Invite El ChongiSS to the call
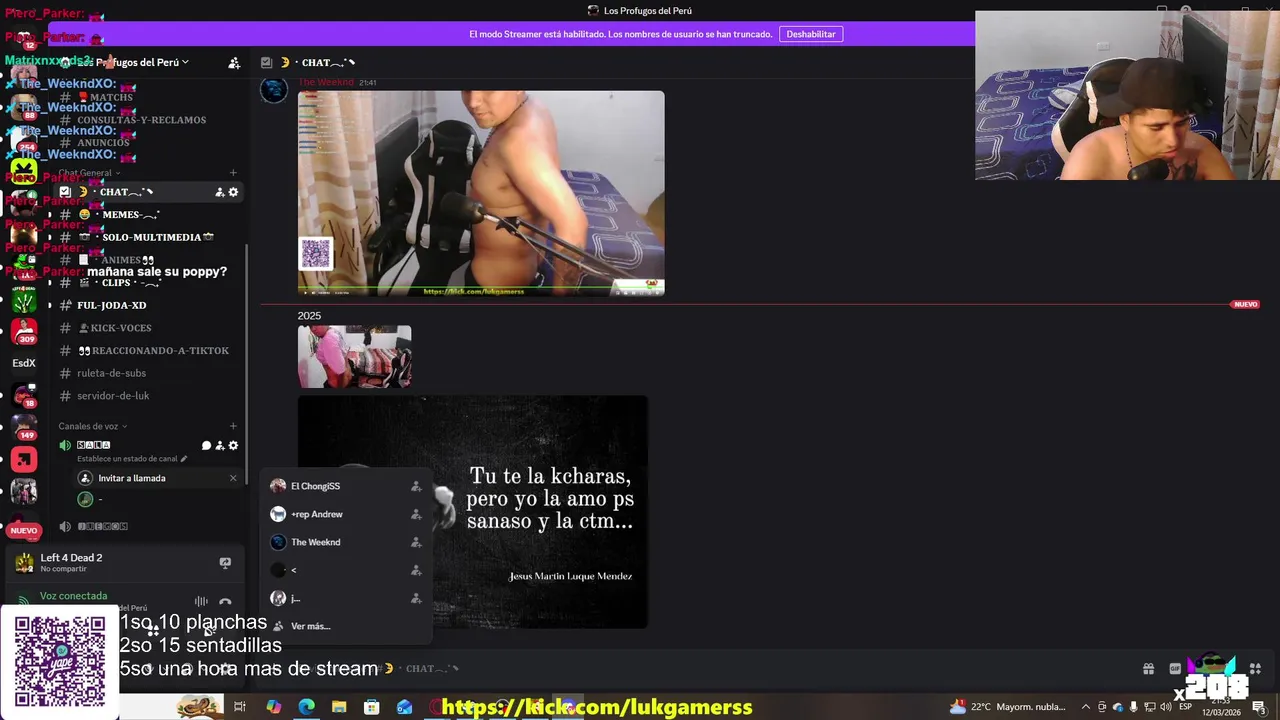The height and width of the screenshot is (720, 1280). coord(416,486)
